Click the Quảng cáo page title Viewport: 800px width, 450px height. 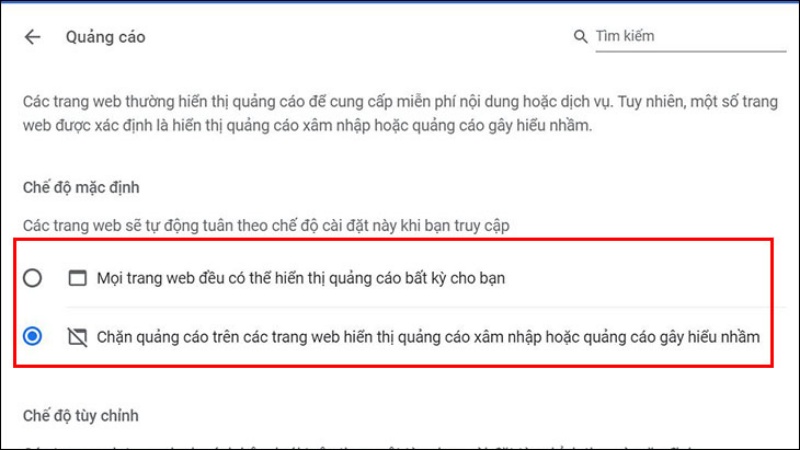coord(106,37)
